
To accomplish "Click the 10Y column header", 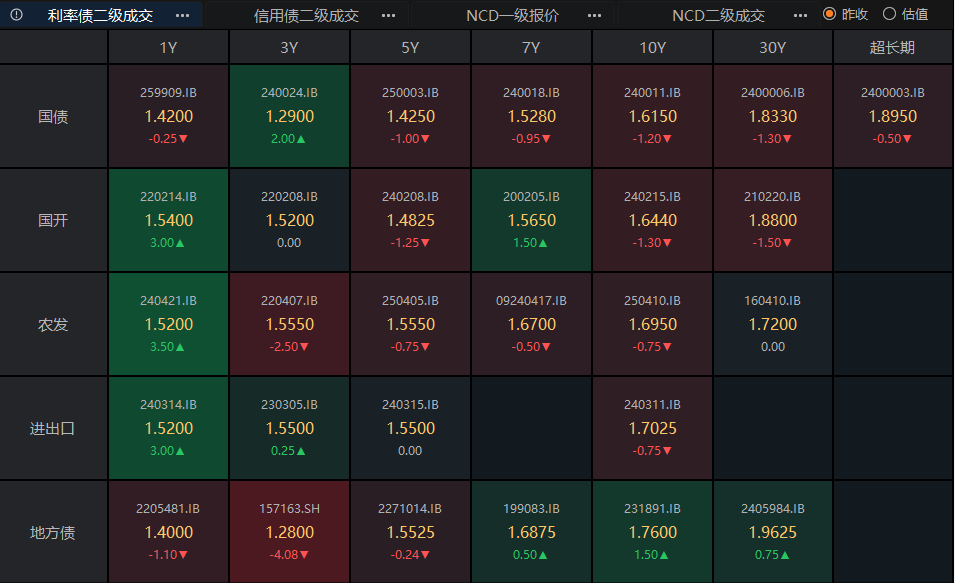I will (x=652, y=47).
